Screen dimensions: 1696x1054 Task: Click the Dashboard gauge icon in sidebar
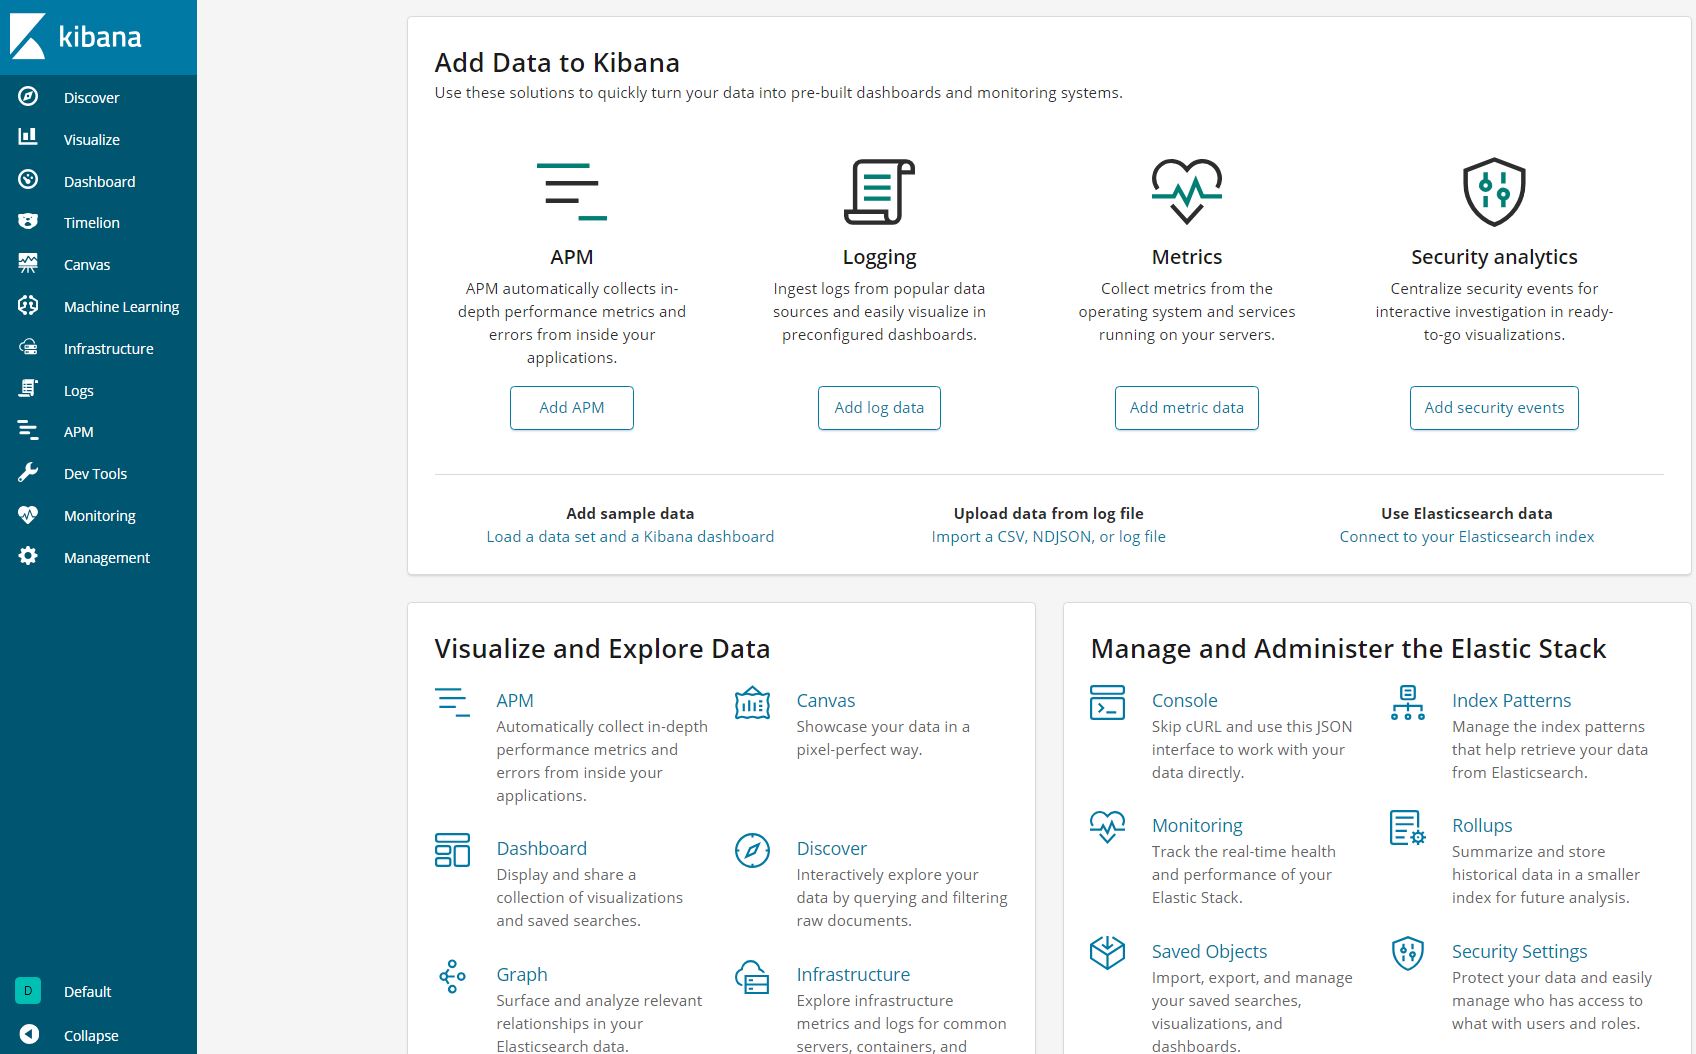pos(28,179)
